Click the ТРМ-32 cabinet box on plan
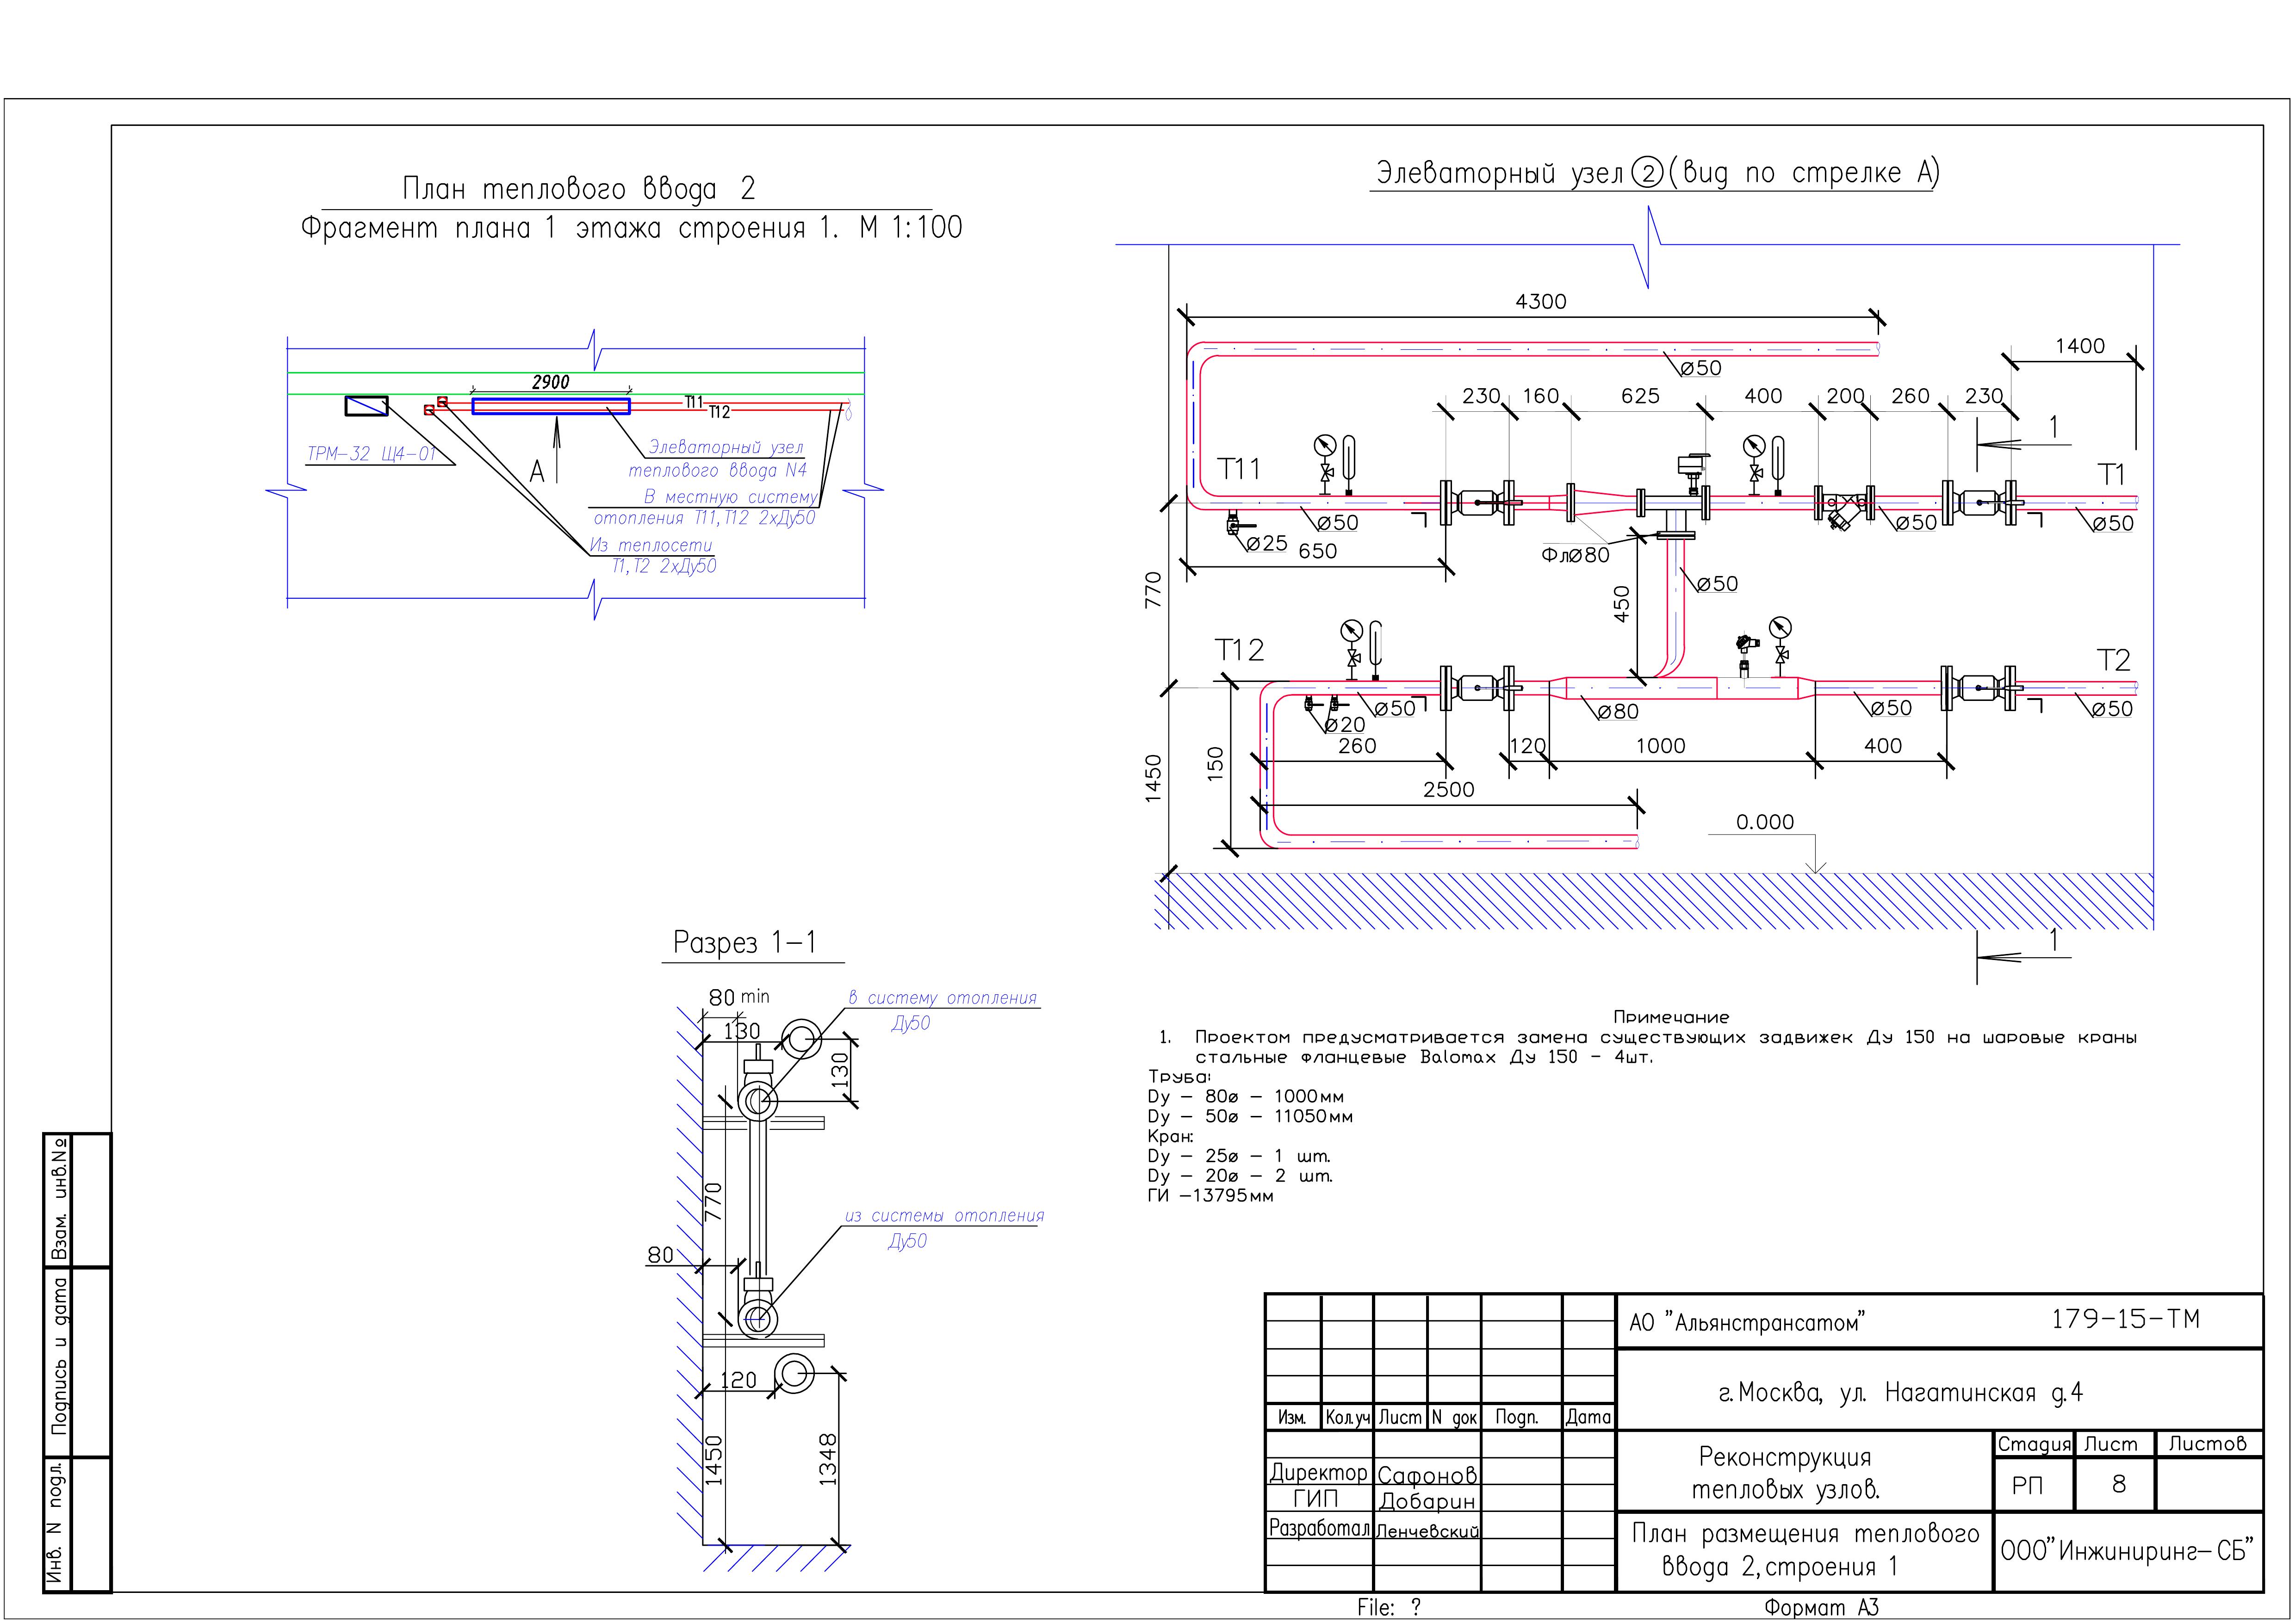 coord(366,406)
